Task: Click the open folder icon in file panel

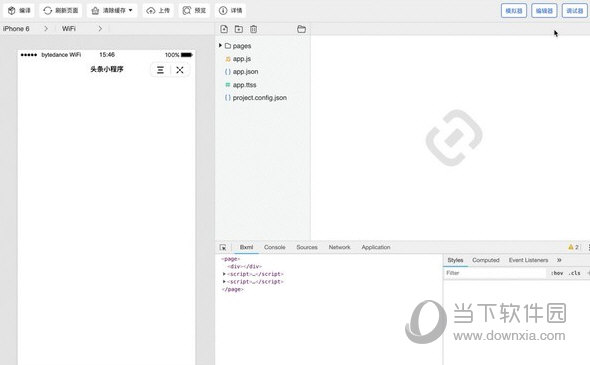Action: coord(301,29)
